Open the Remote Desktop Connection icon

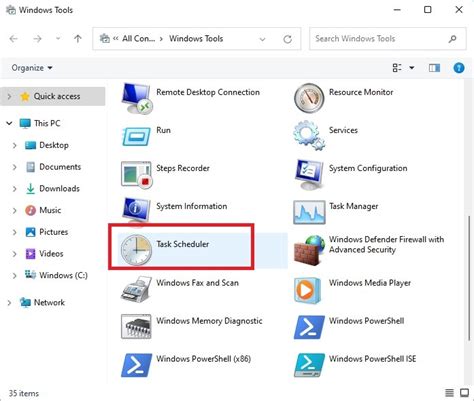(x=136, y=98)
